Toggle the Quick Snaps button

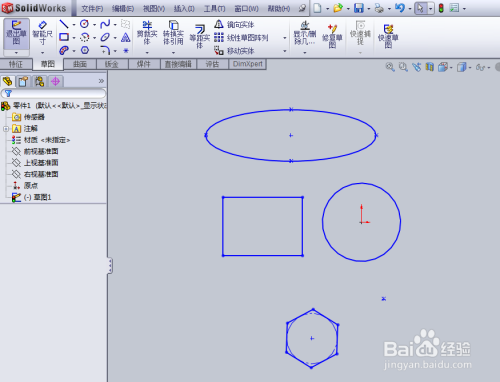[x=360, y=33]
